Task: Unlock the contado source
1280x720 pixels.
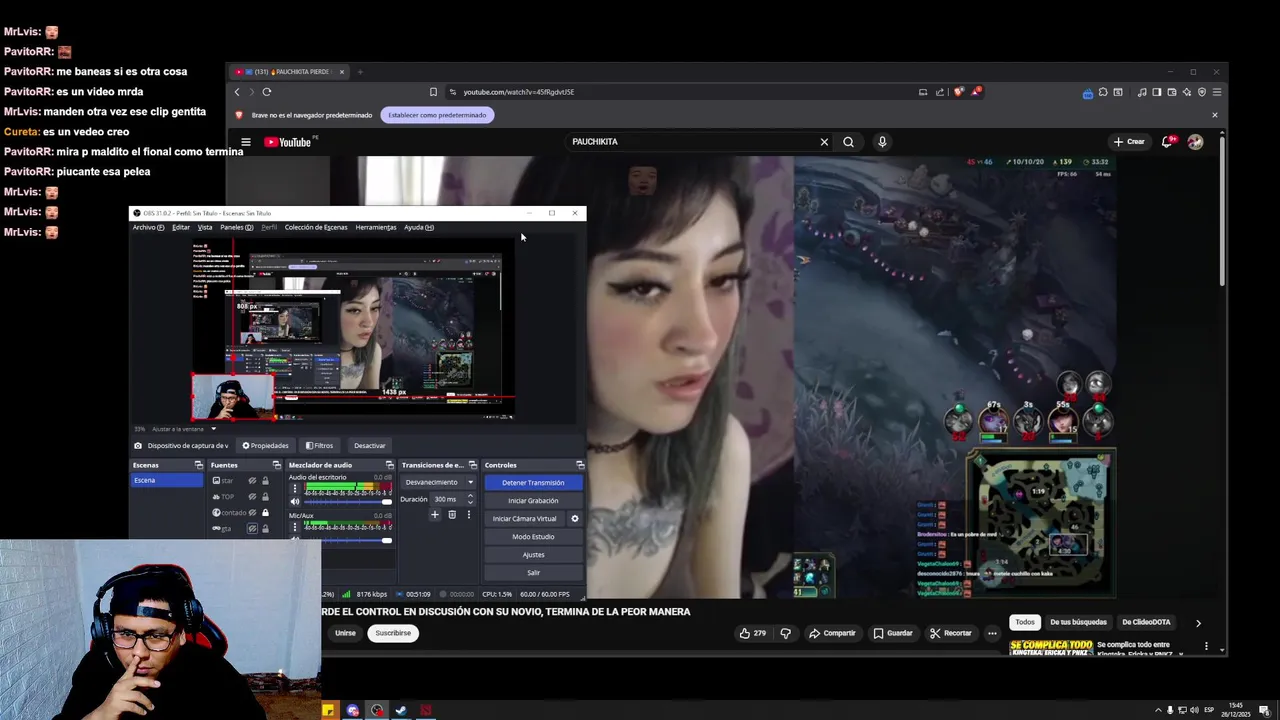Action: pos(265,513)
